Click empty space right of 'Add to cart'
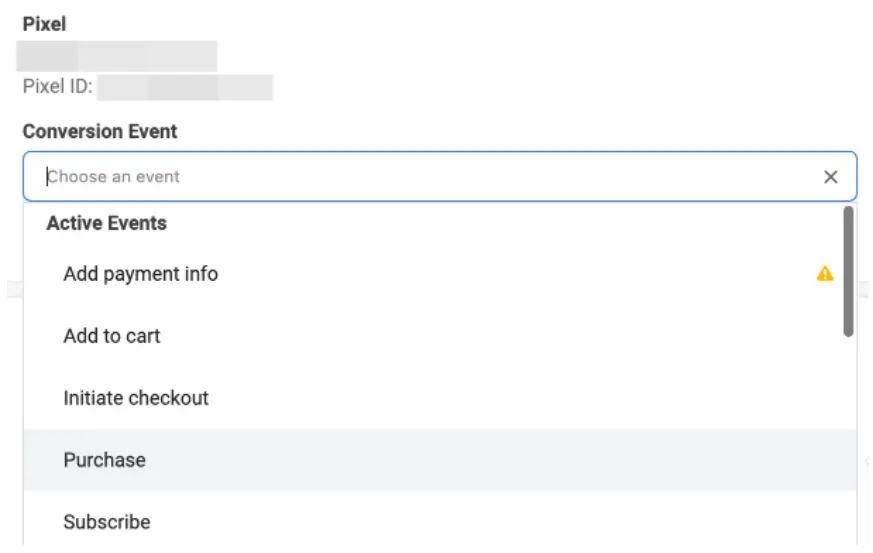Screen dimensions: 873x553 [x=500, y=336]
